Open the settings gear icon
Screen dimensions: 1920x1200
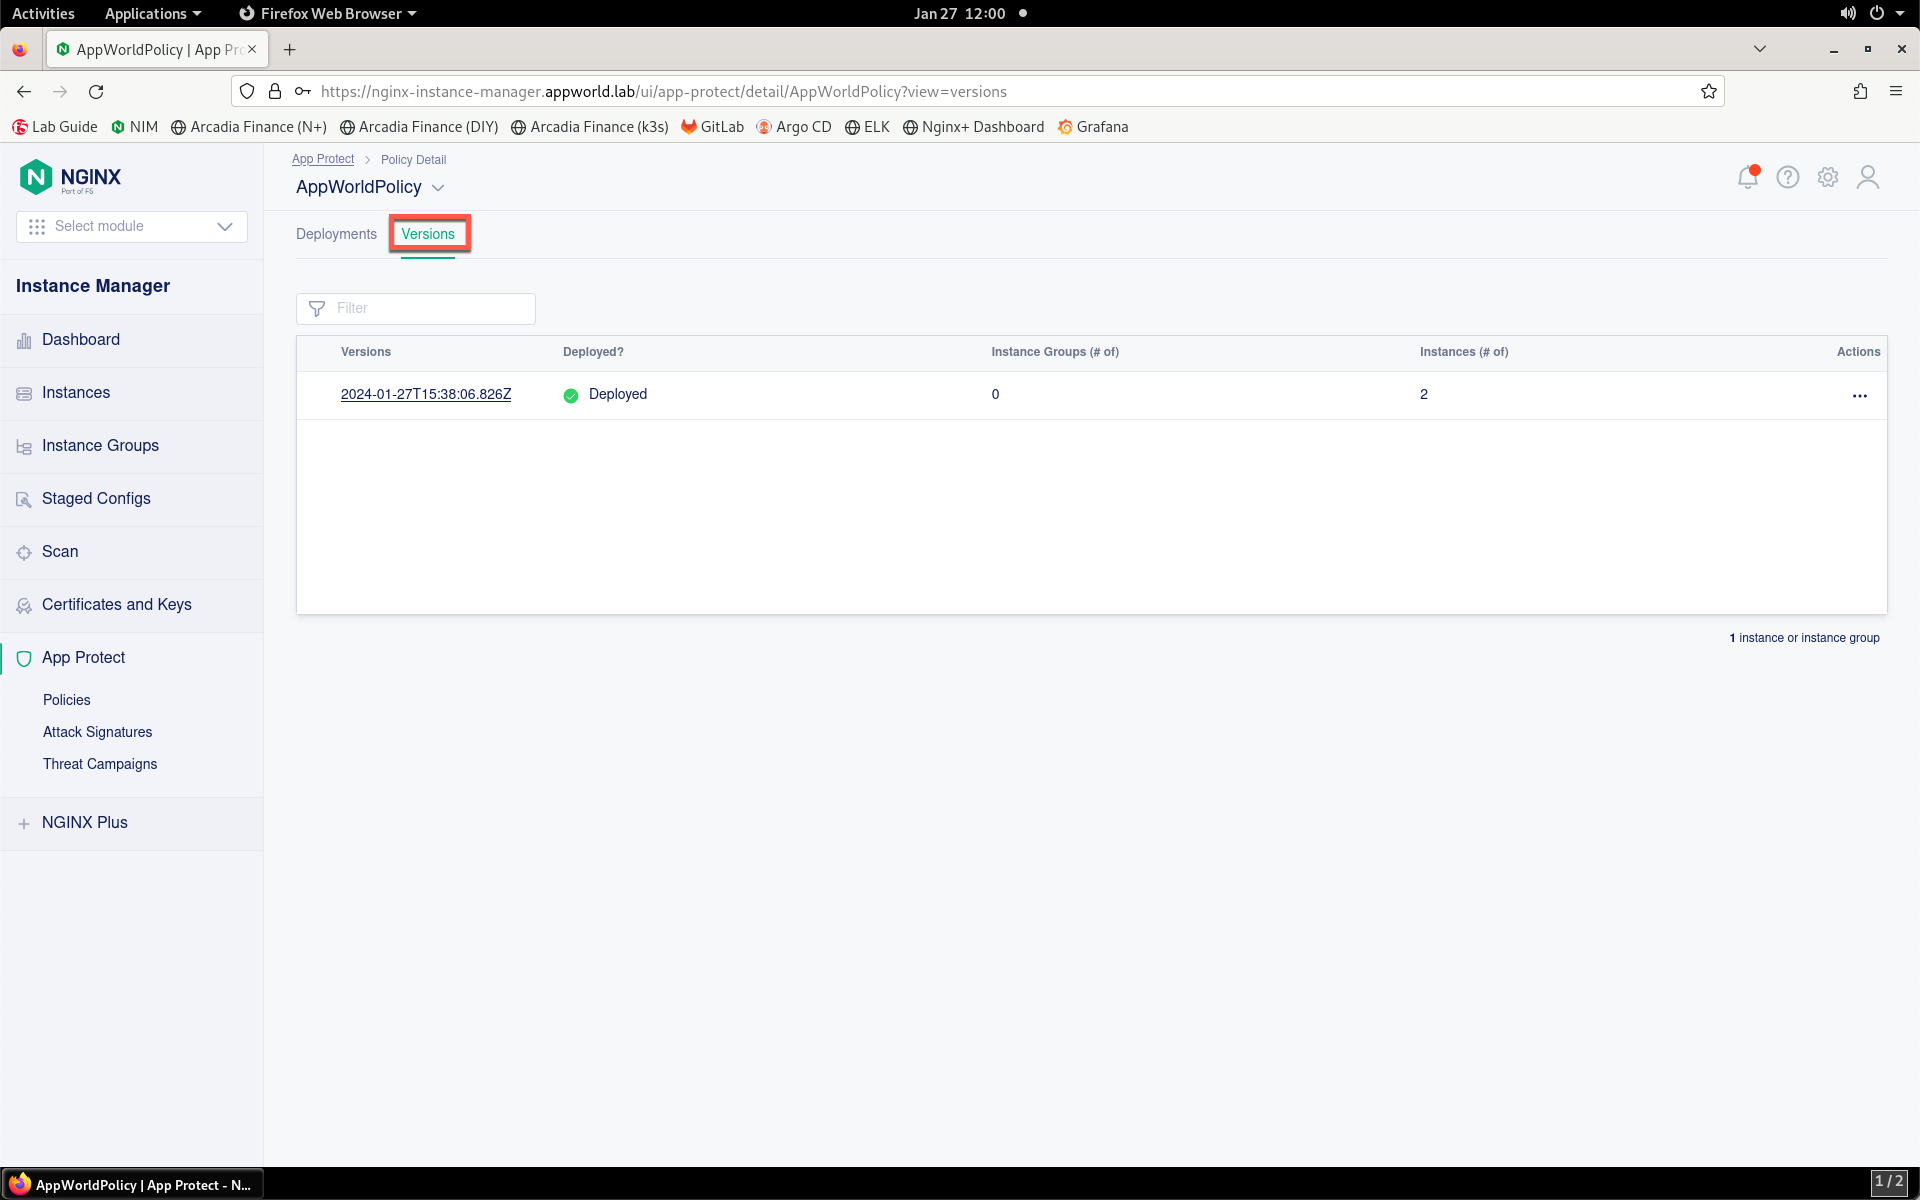click(x=1828, y=177)
